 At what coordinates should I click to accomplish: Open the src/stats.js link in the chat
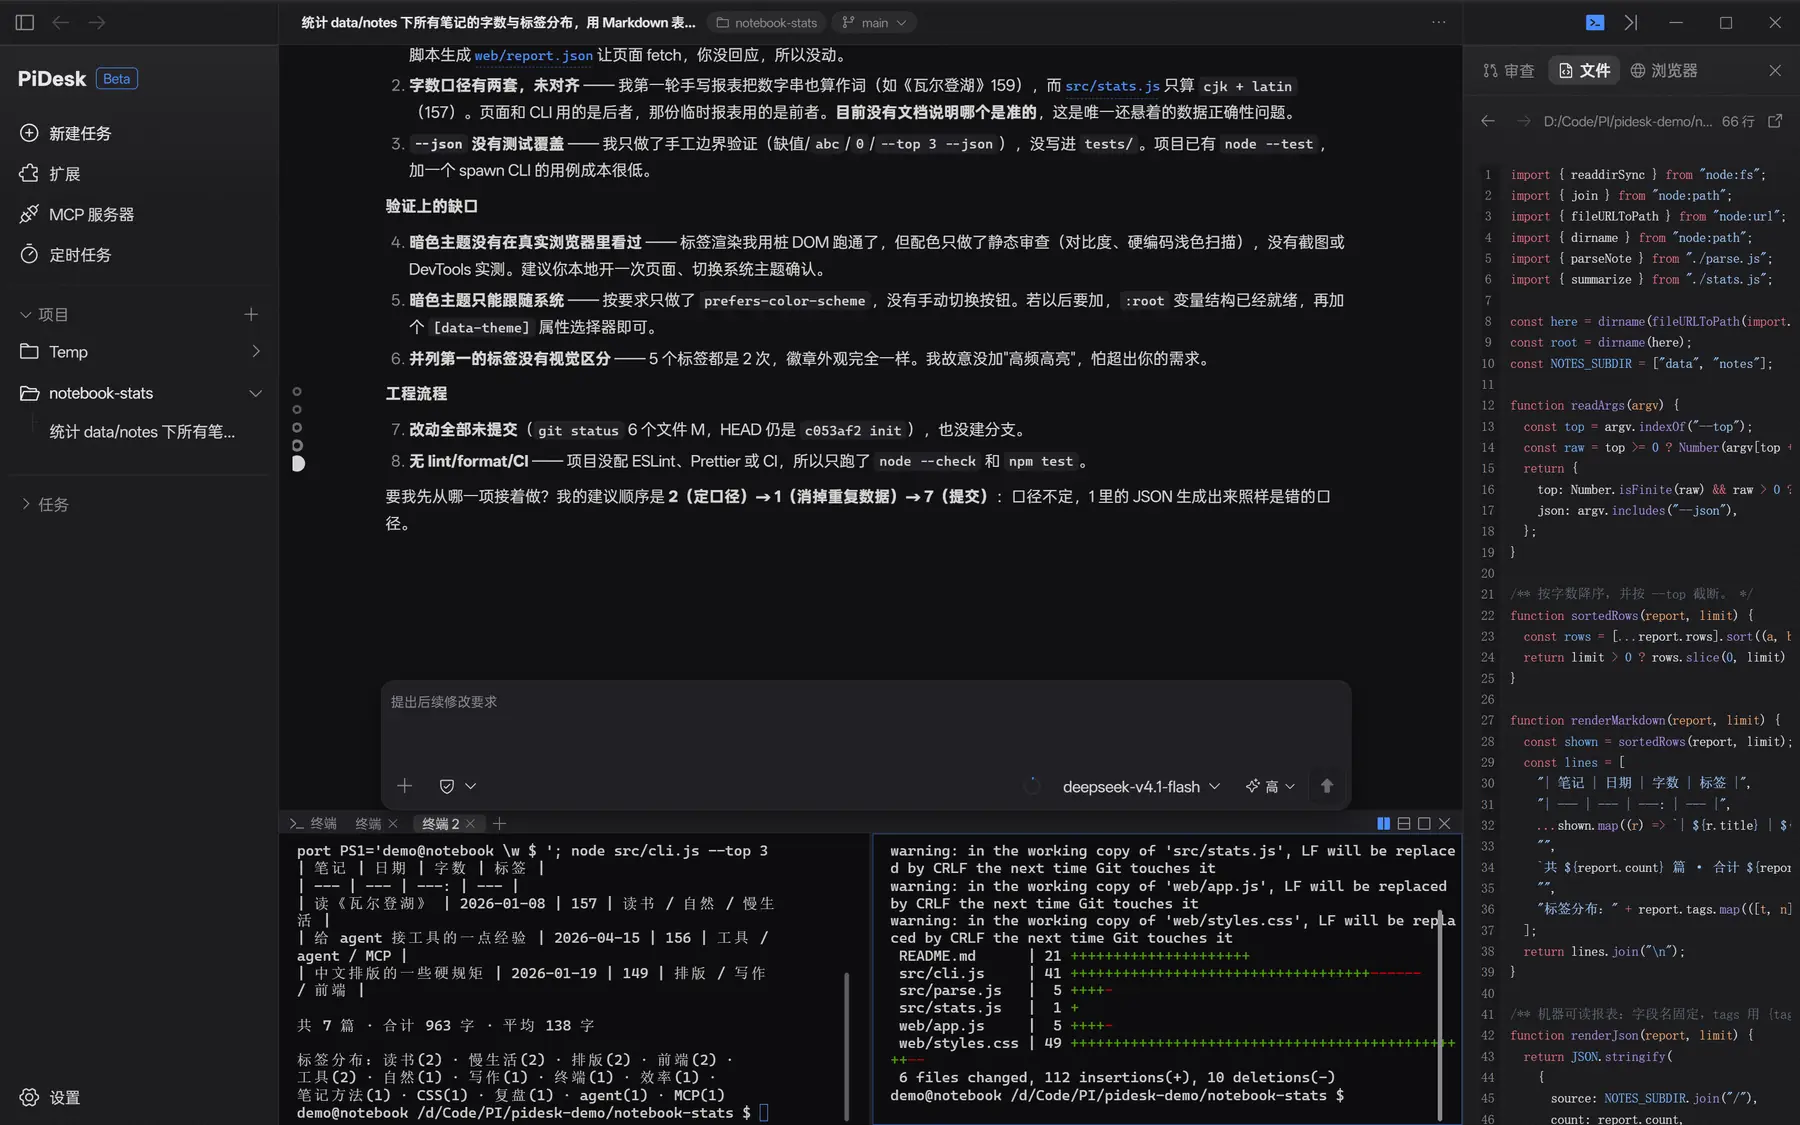1112,86
